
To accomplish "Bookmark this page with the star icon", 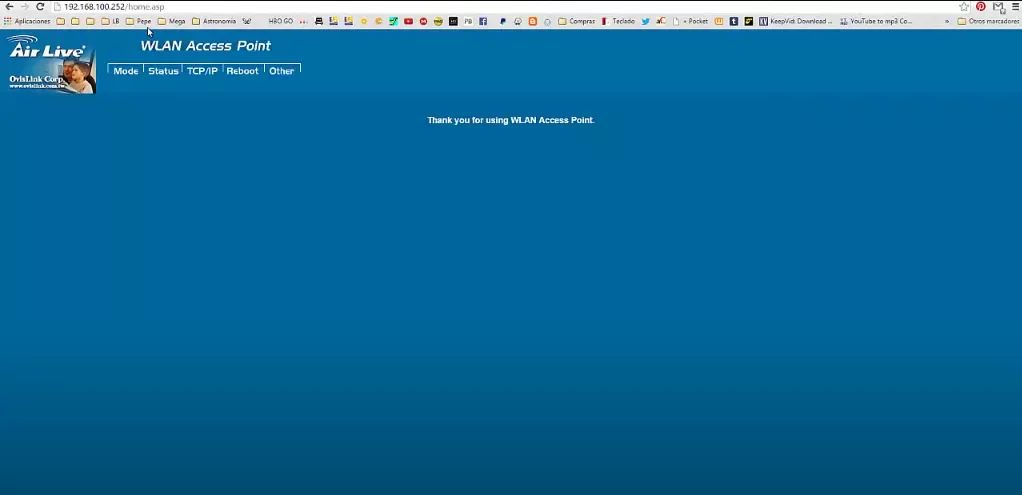I will click(964, 7).
